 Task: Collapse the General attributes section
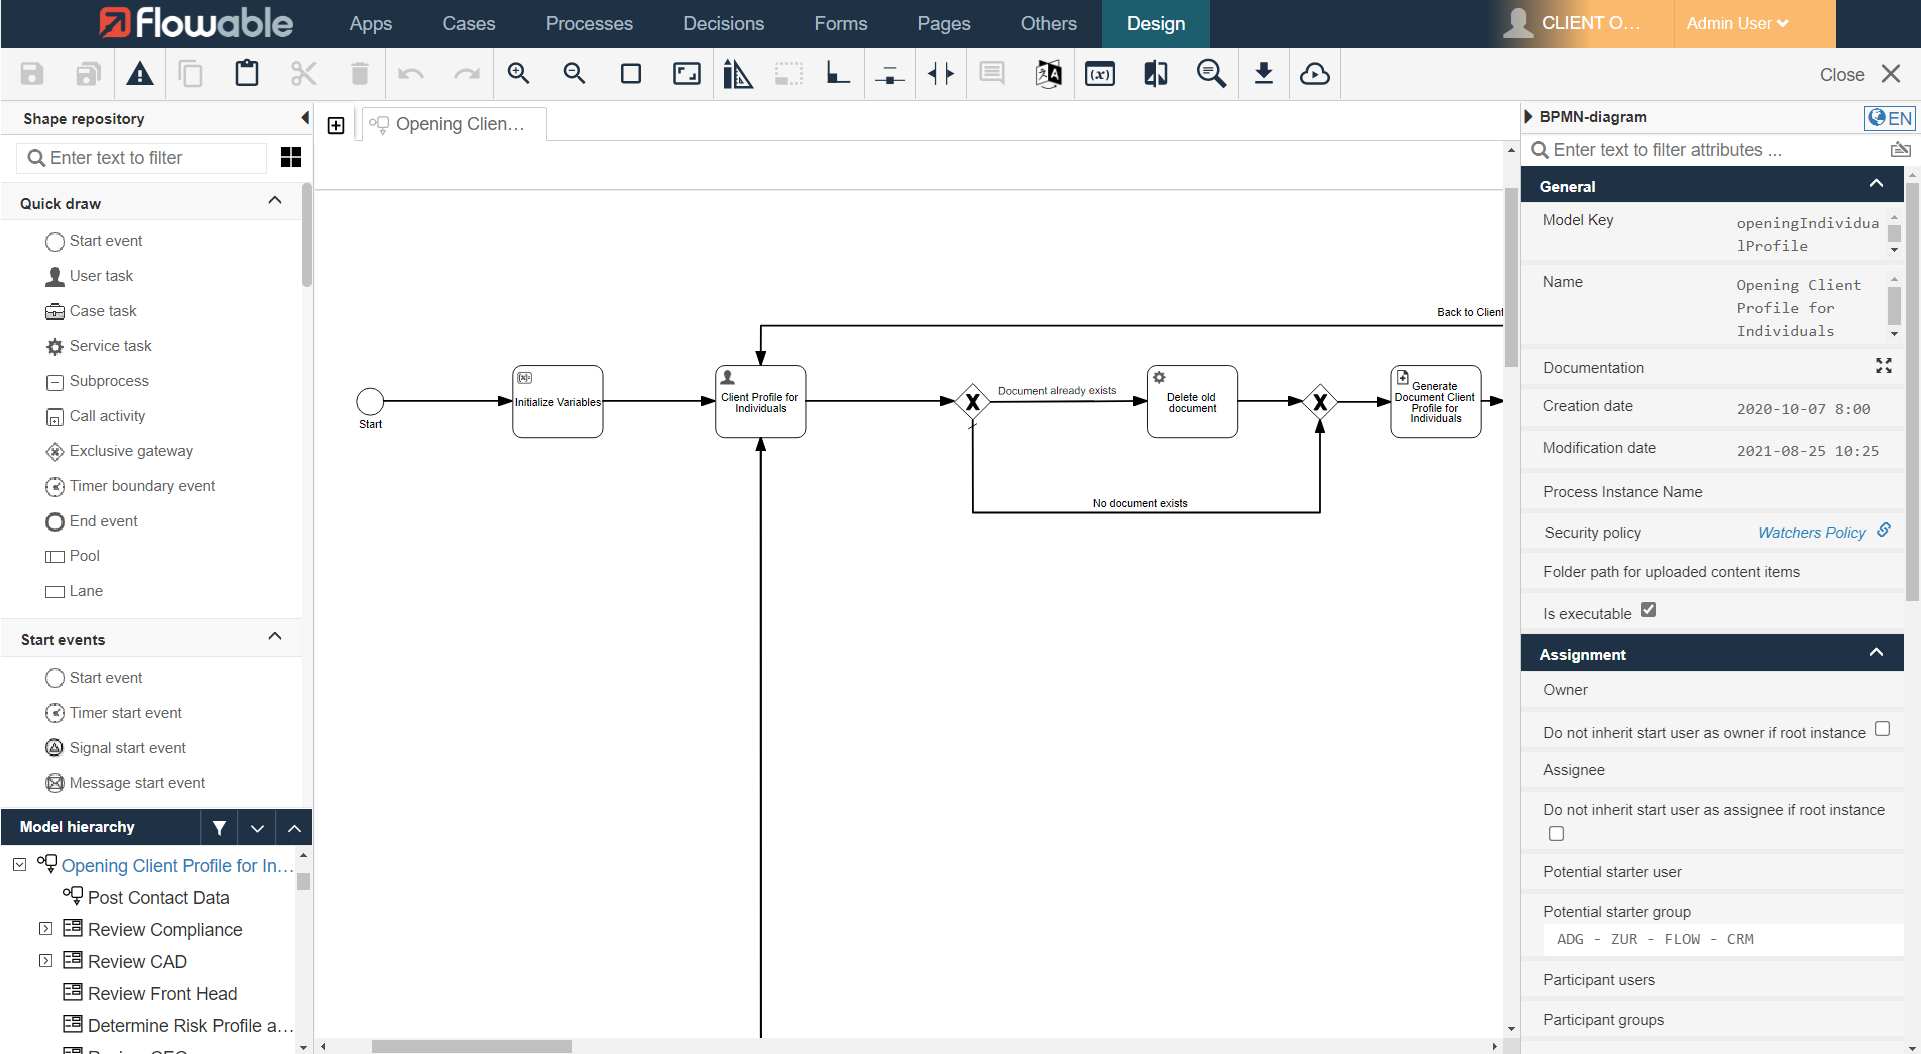click(1876, 184)
